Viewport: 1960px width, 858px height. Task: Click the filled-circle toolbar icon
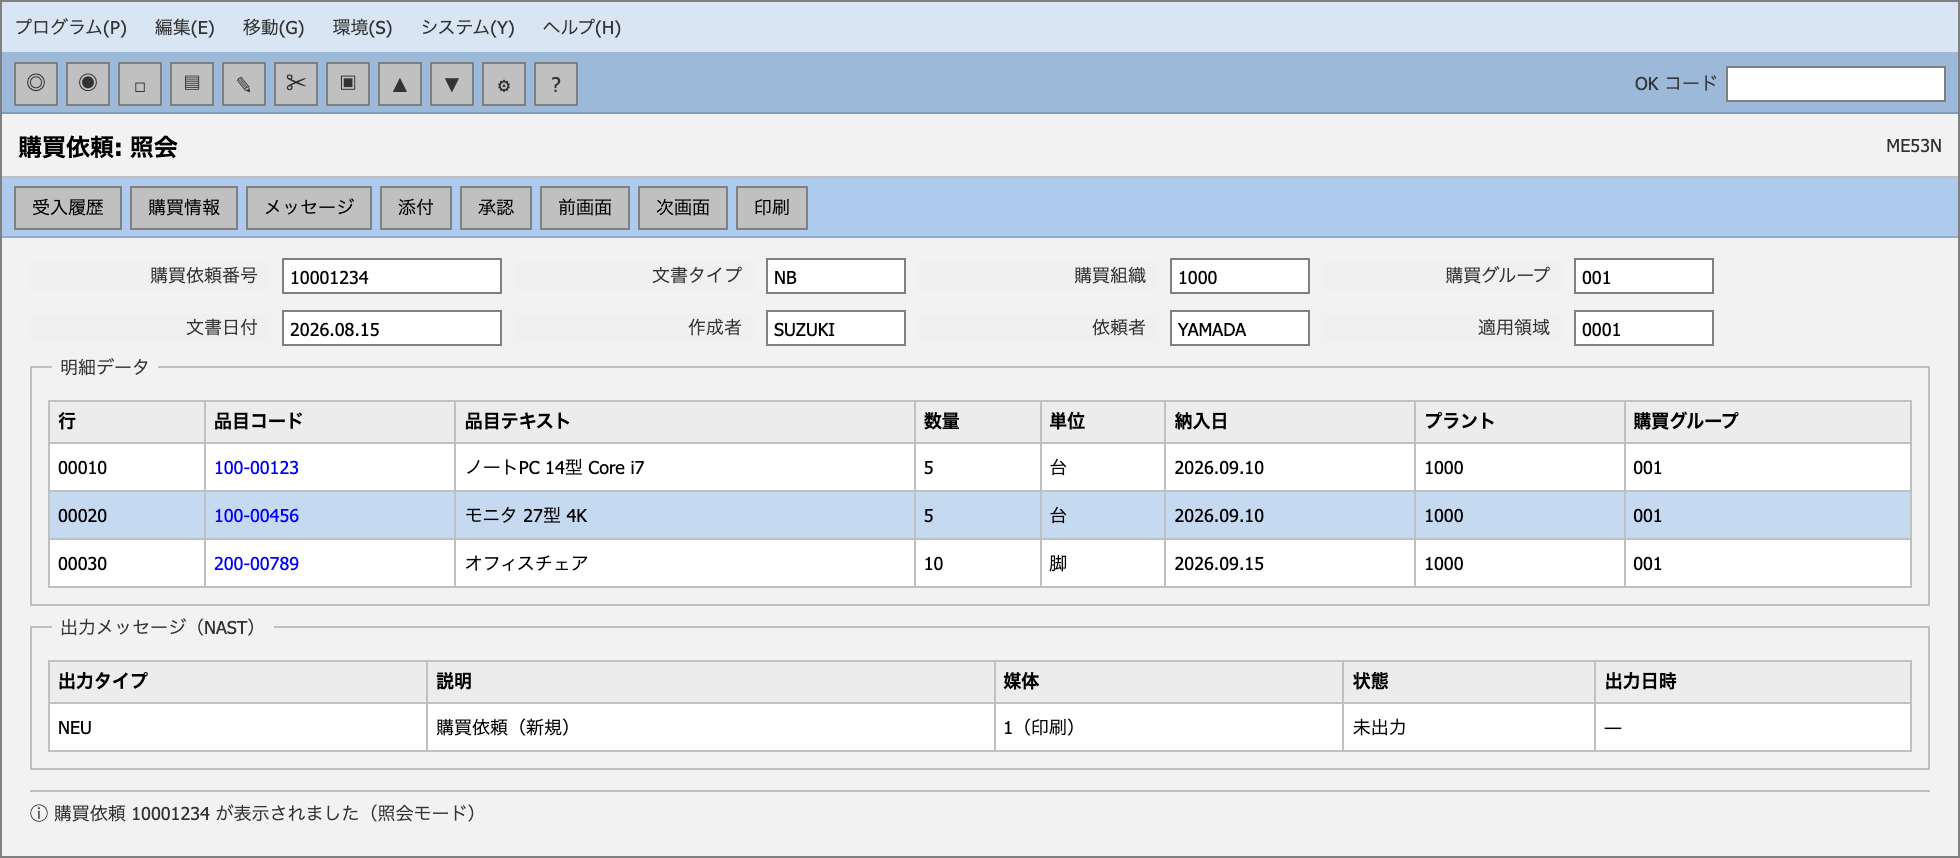tap(88, 84)
